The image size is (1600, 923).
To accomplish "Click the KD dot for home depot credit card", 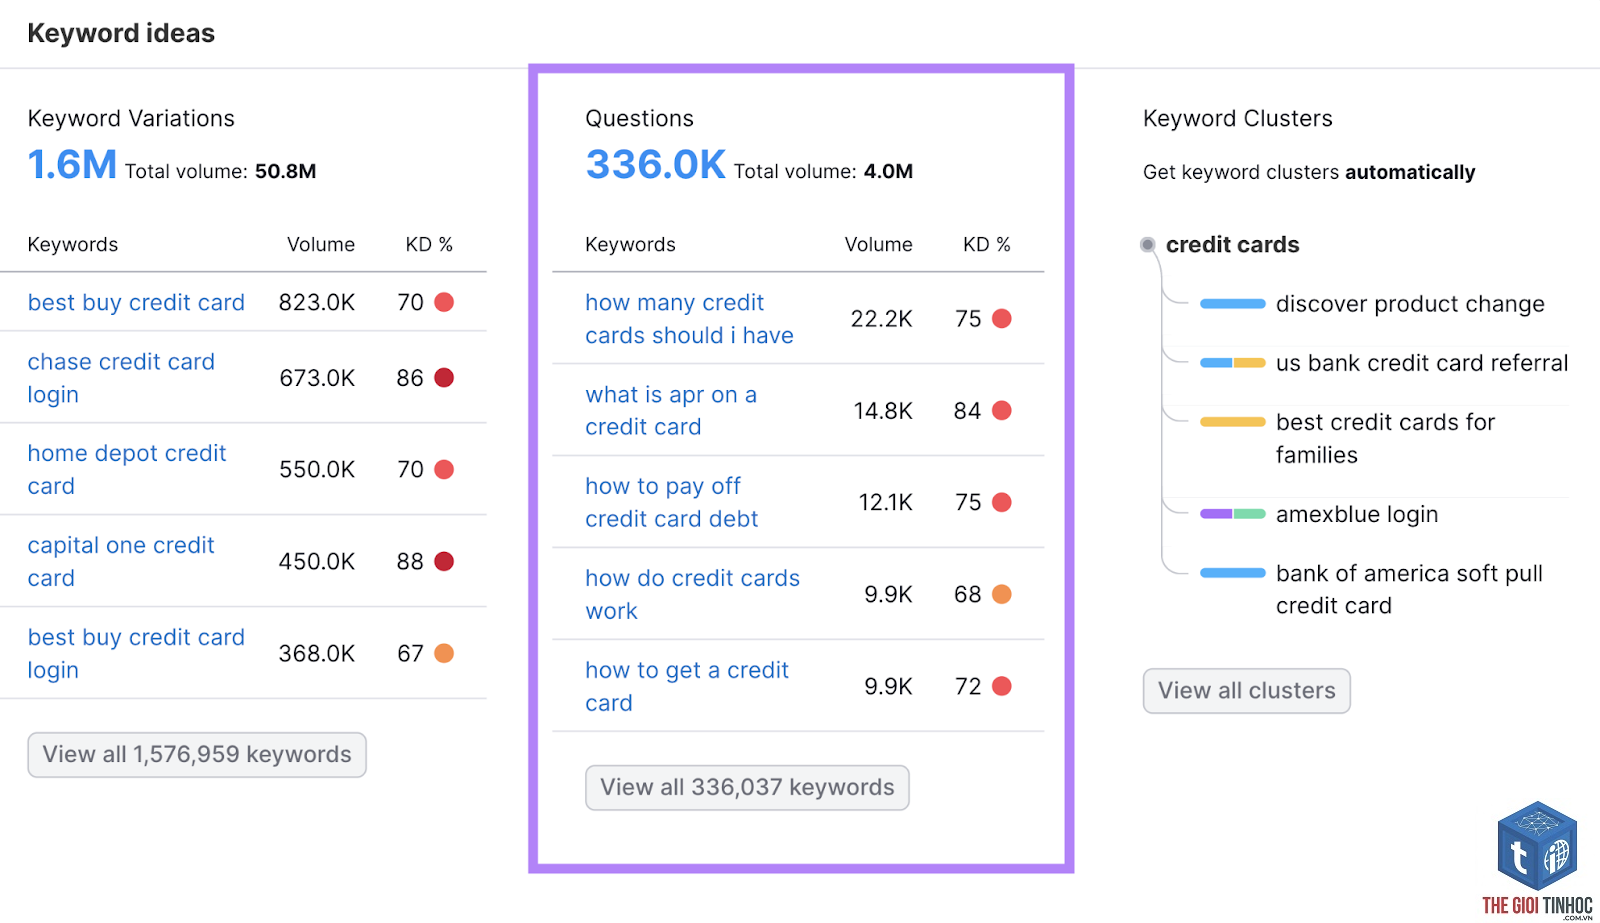I will pyautogui.click(x=444, y=469).
